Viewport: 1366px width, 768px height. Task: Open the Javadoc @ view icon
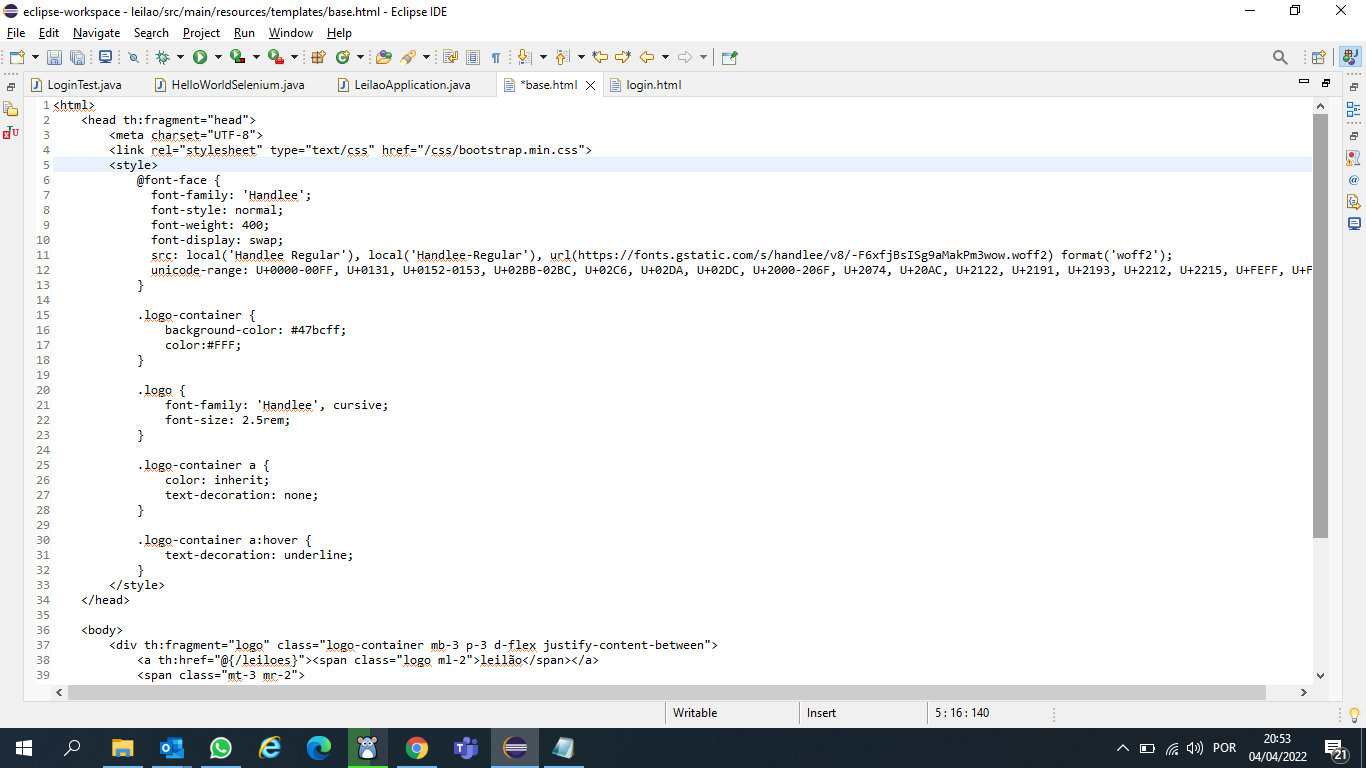click(1354, 180)
